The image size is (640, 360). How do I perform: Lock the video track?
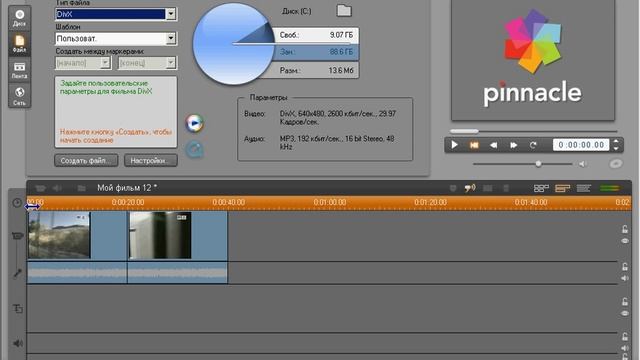pos(625,229)
